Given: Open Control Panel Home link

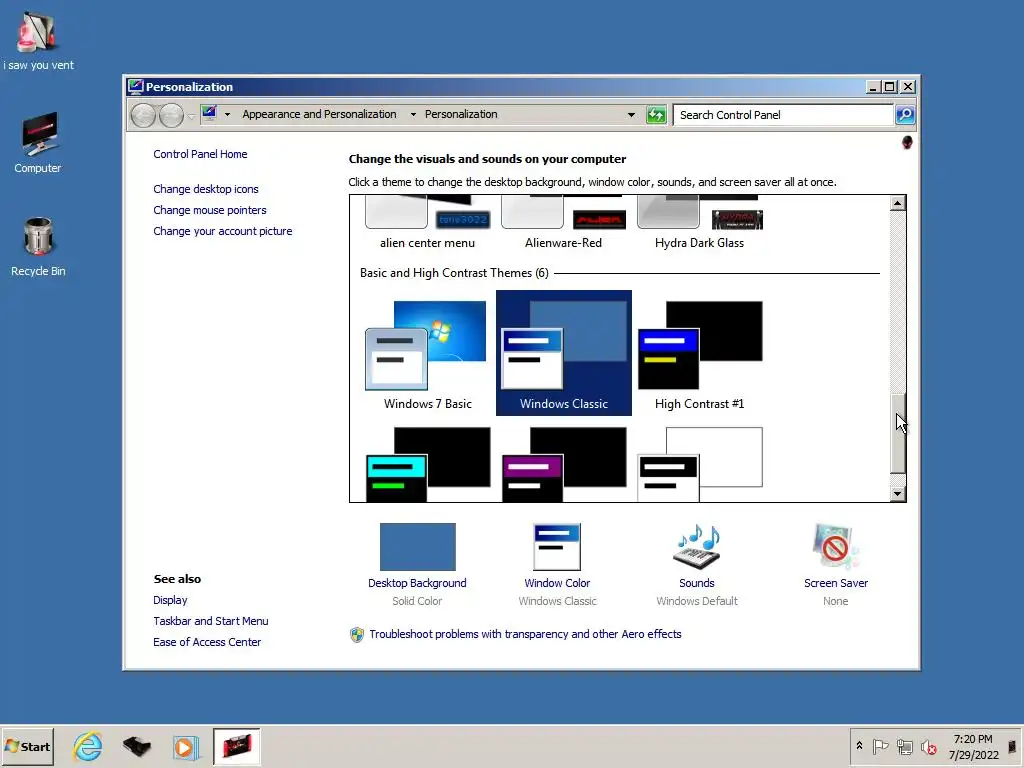Looking at the screenshot, I should tap(200, 154).
